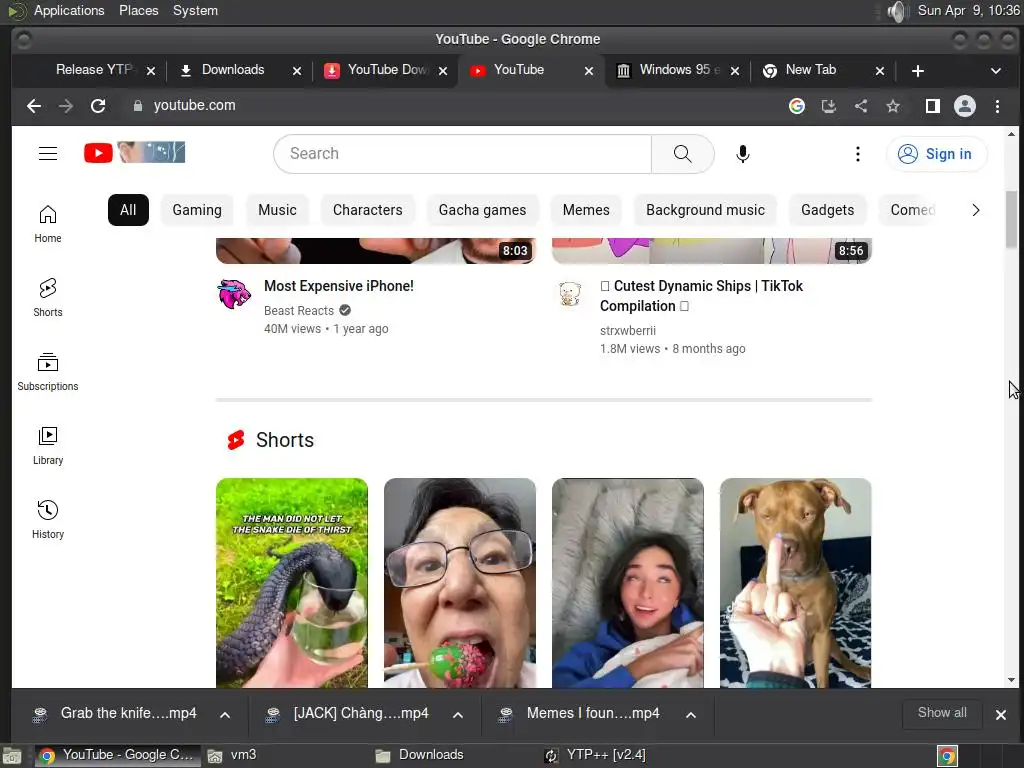Click the strxwberrii channel avatar
Screen dimensions: 1024x768
pyautogui.click(x=570, y=294)
